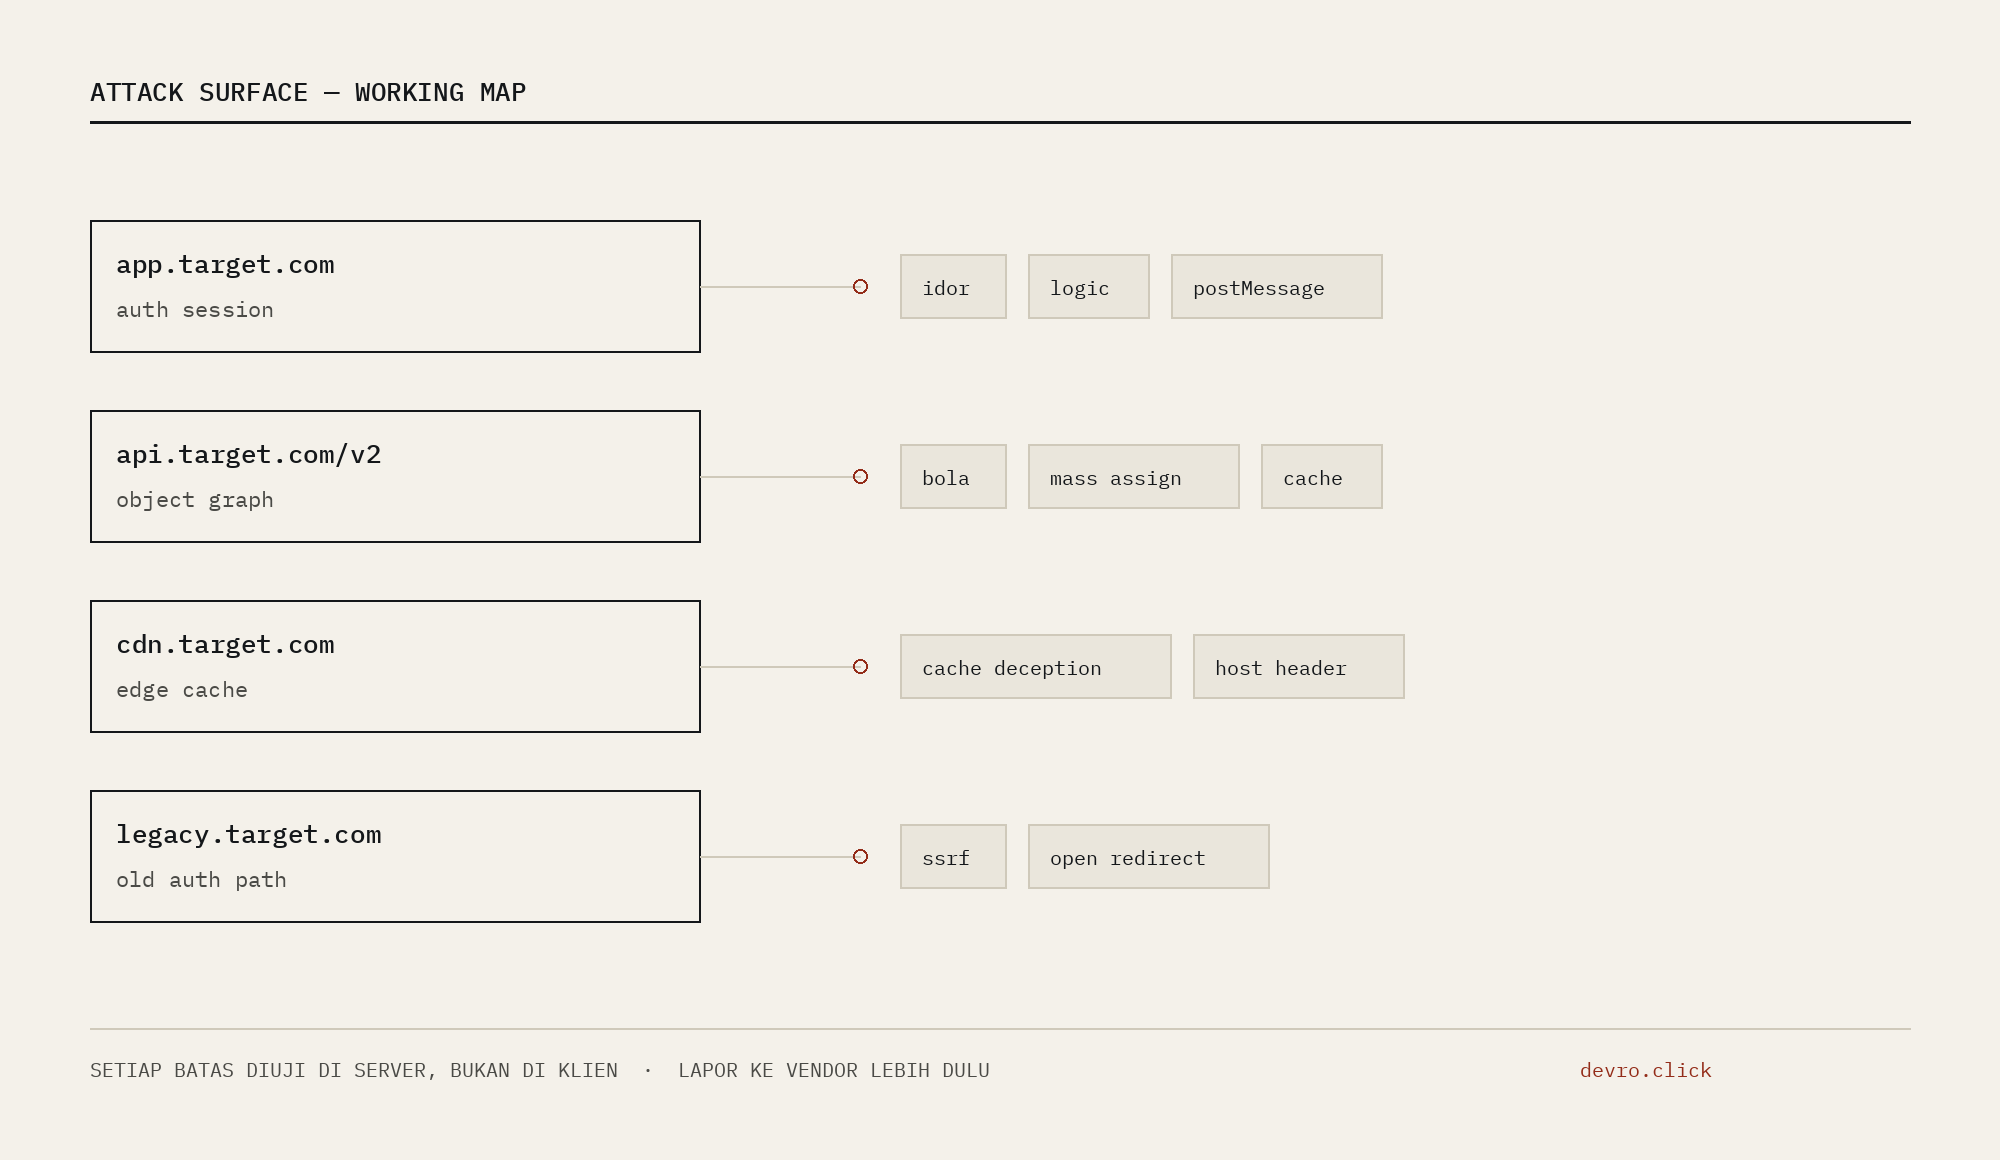Select the legacy.target.com host box

click(x=395, y=857)
